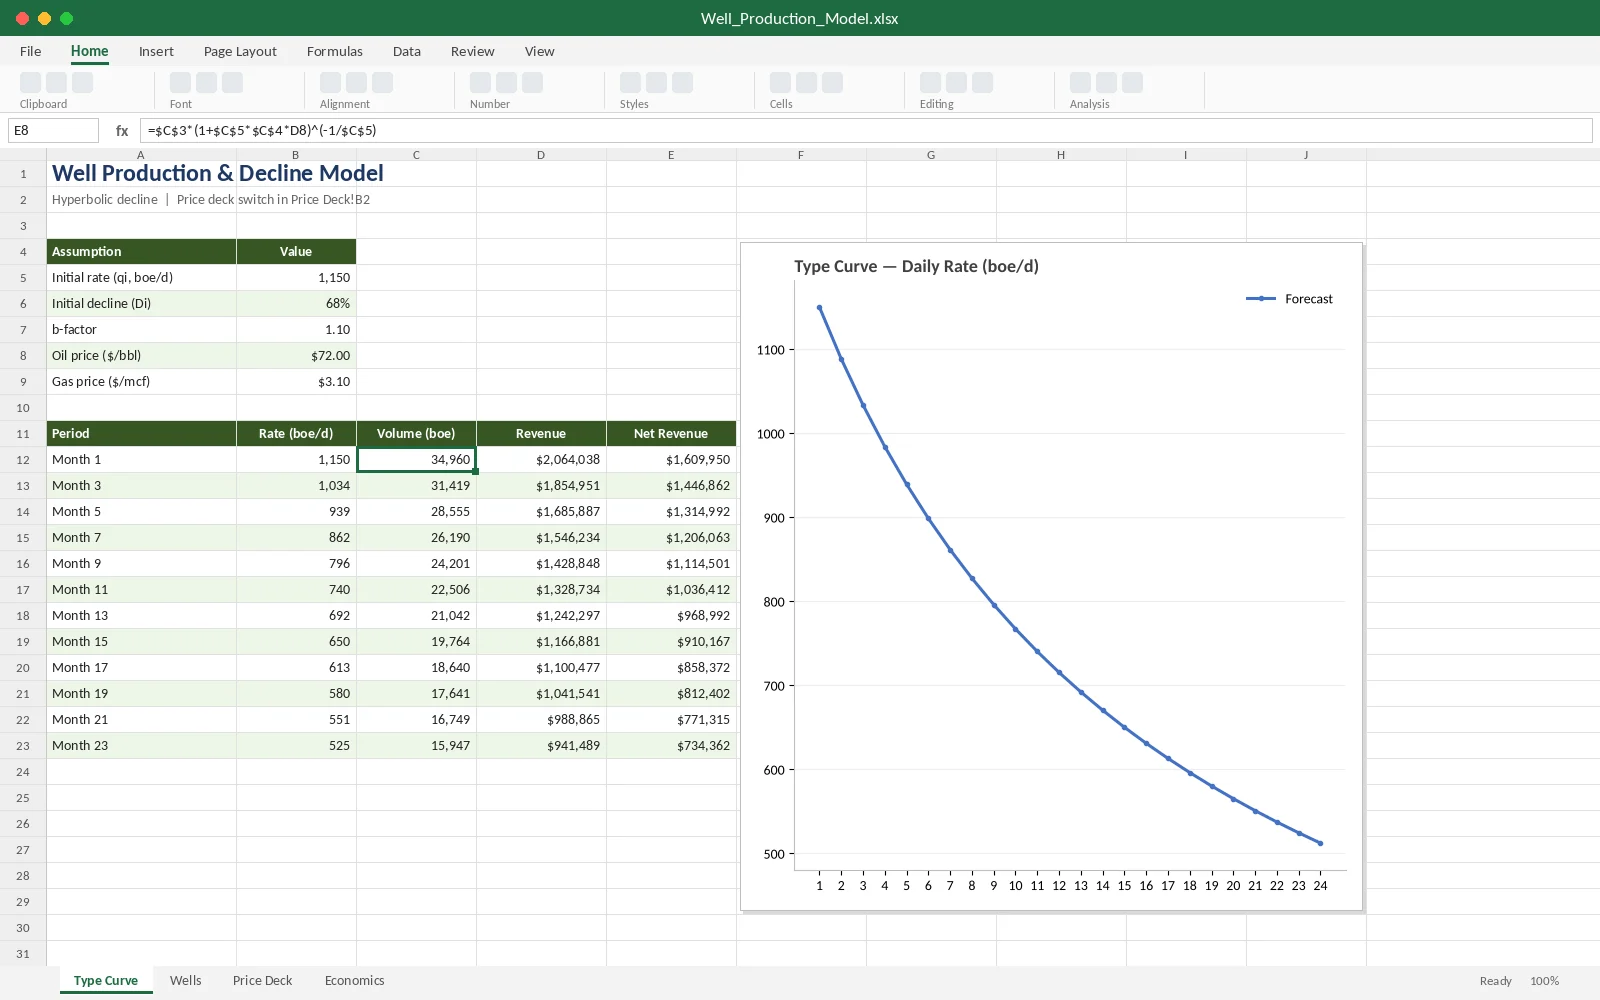Click the Month 3 revenue $1,854,951
The image size is (1600, 1000).
[x=541, y=486]
